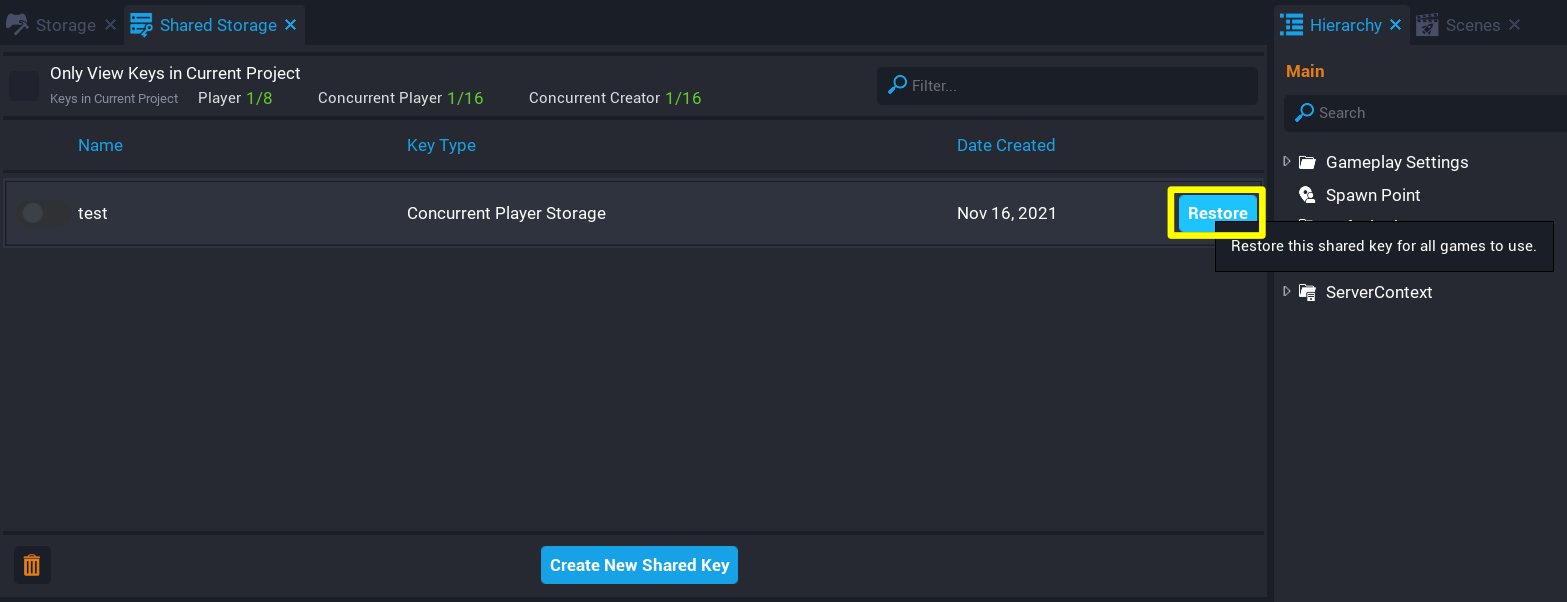Screen dimensions: 1567x602
Task: Click the ServerContext folder icon
Action: [x=1307, y=291]
